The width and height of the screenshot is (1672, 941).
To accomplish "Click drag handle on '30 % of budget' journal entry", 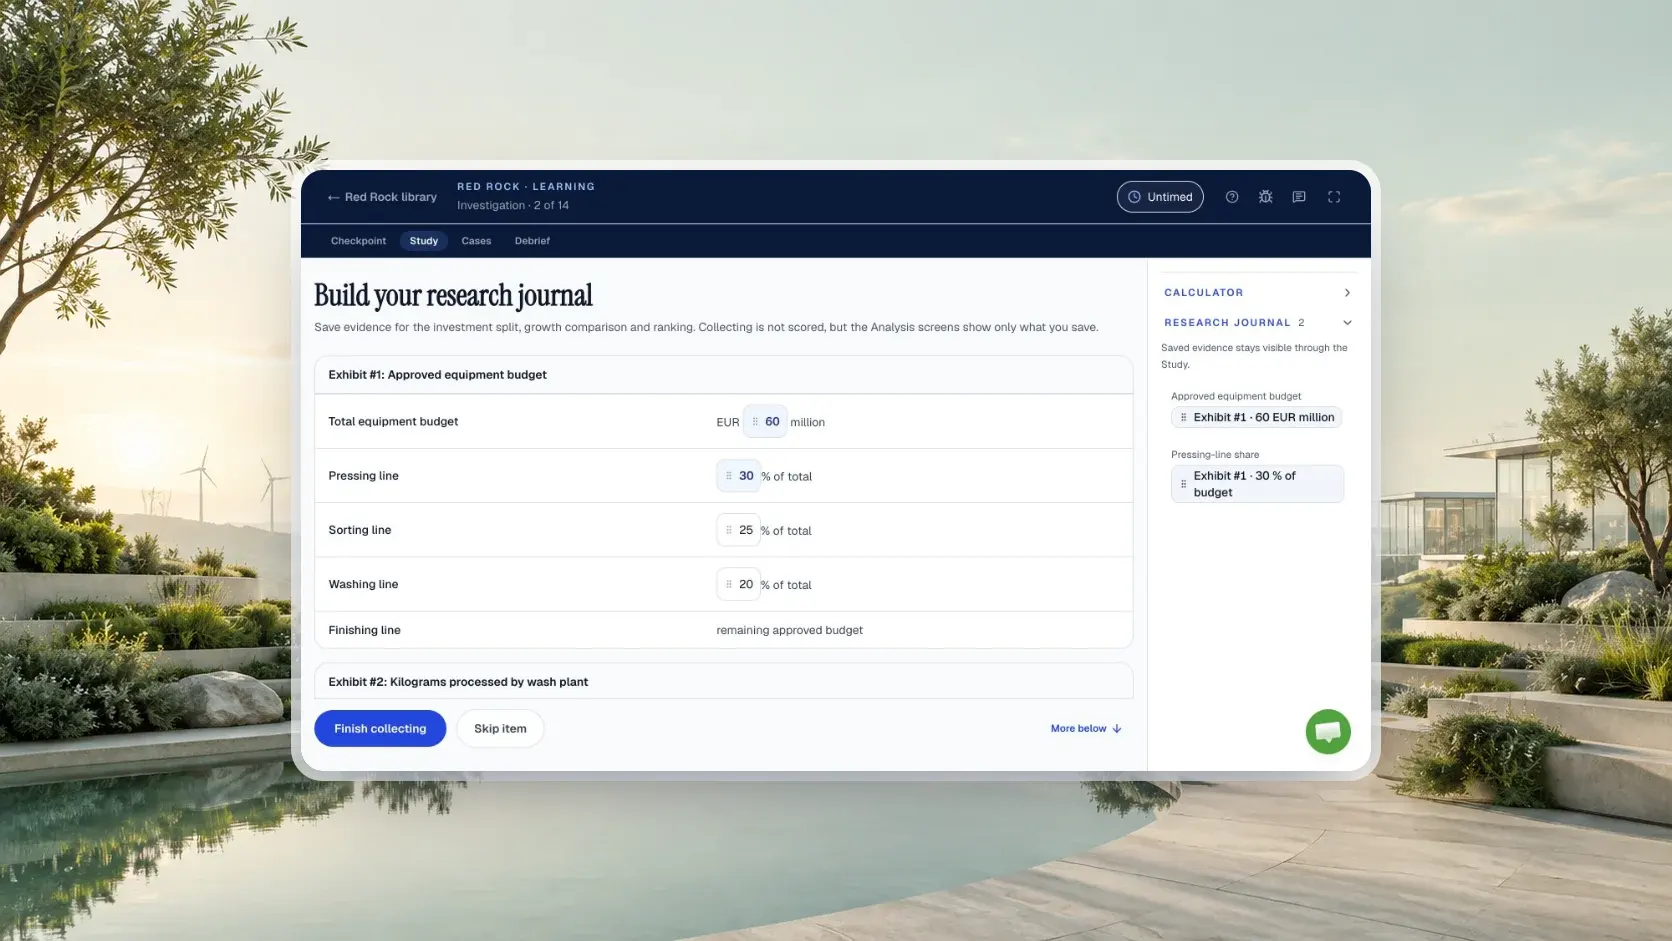I will click(1184, 484).
